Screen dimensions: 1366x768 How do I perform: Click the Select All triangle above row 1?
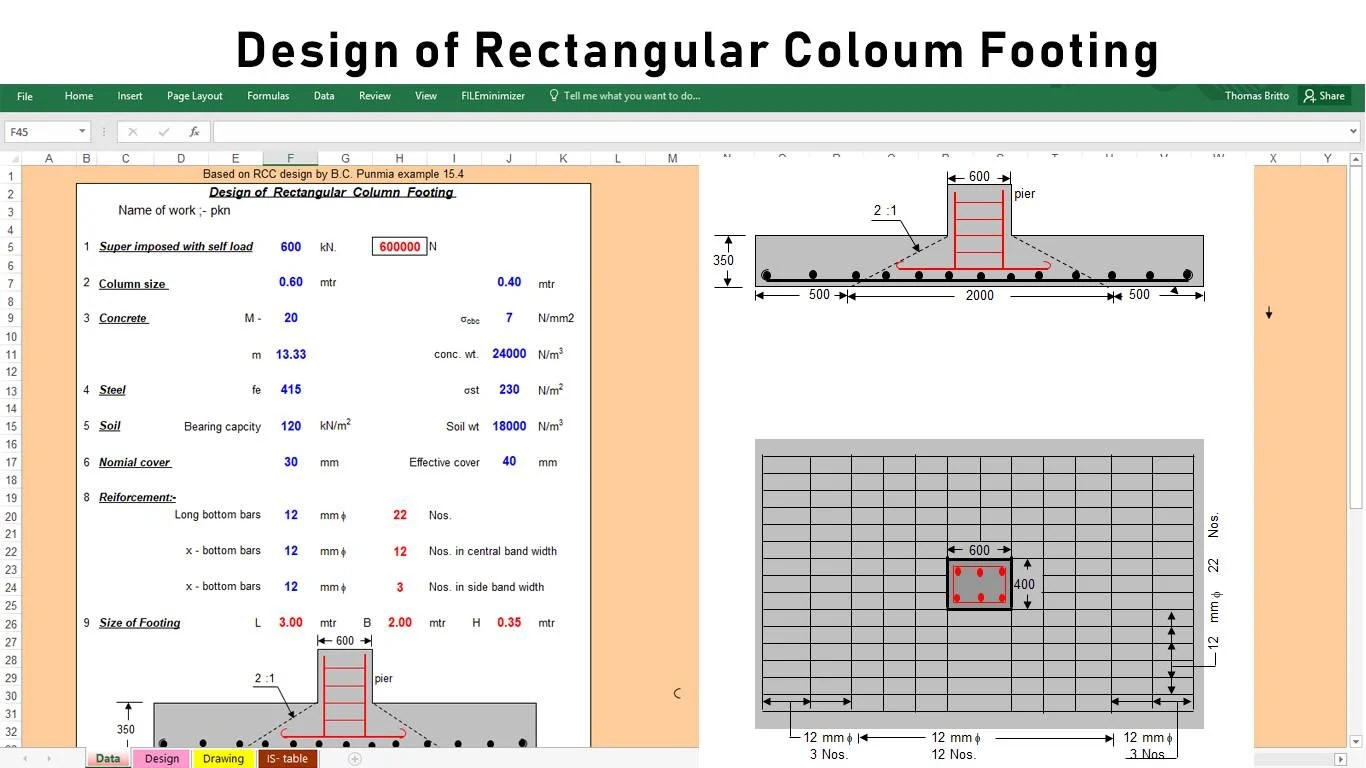[14, 158]
